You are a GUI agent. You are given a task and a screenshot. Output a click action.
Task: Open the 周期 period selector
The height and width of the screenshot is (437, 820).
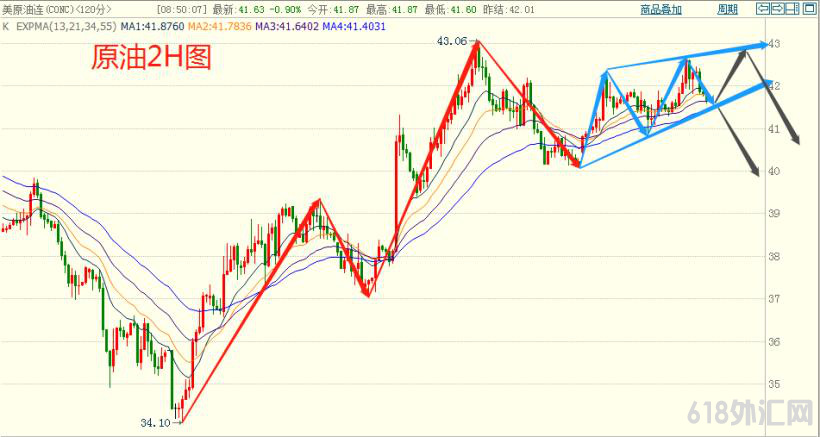pos(728,9)
